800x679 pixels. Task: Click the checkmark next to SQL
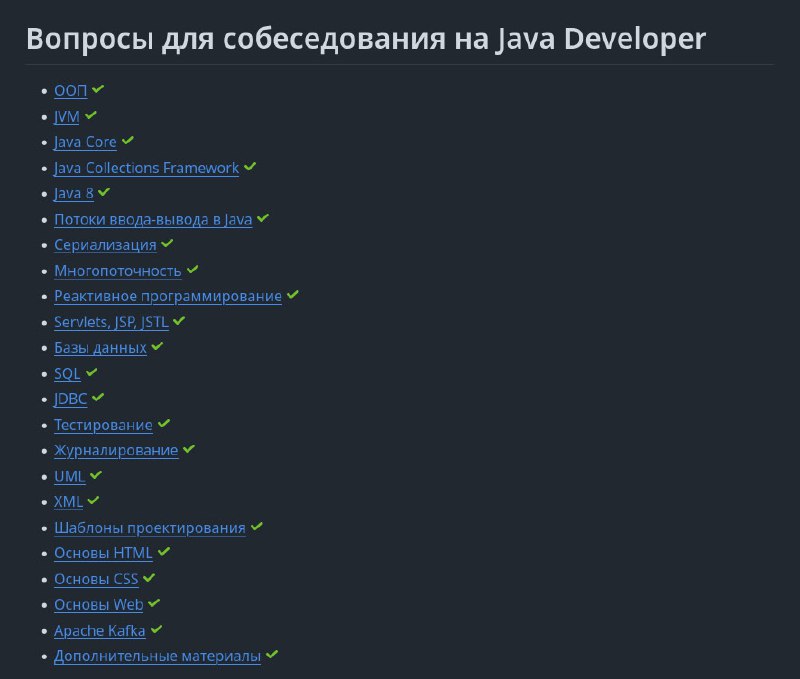(x=91, y=372)
